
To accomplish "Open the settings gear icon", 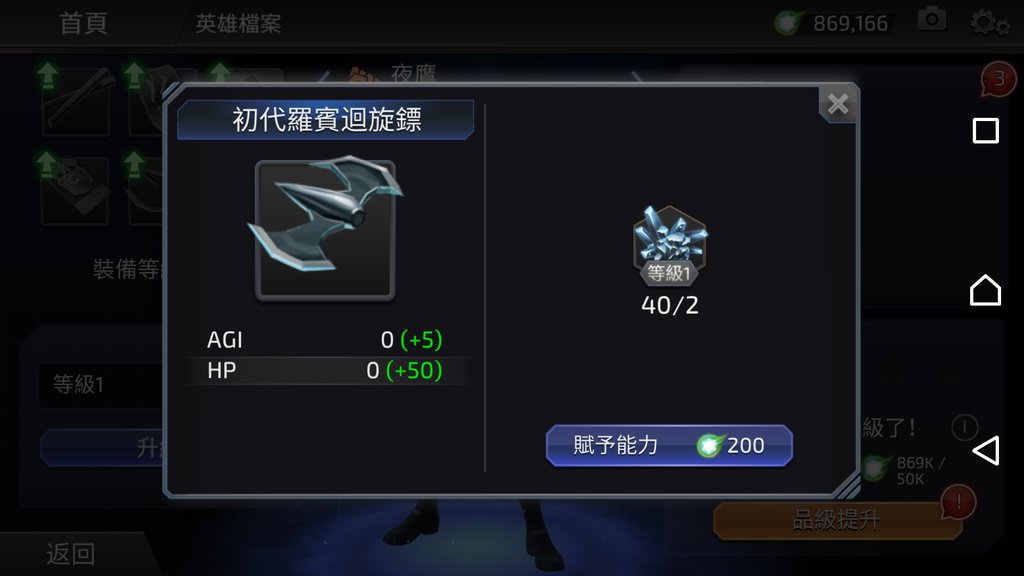I will (x=987, y=23).
